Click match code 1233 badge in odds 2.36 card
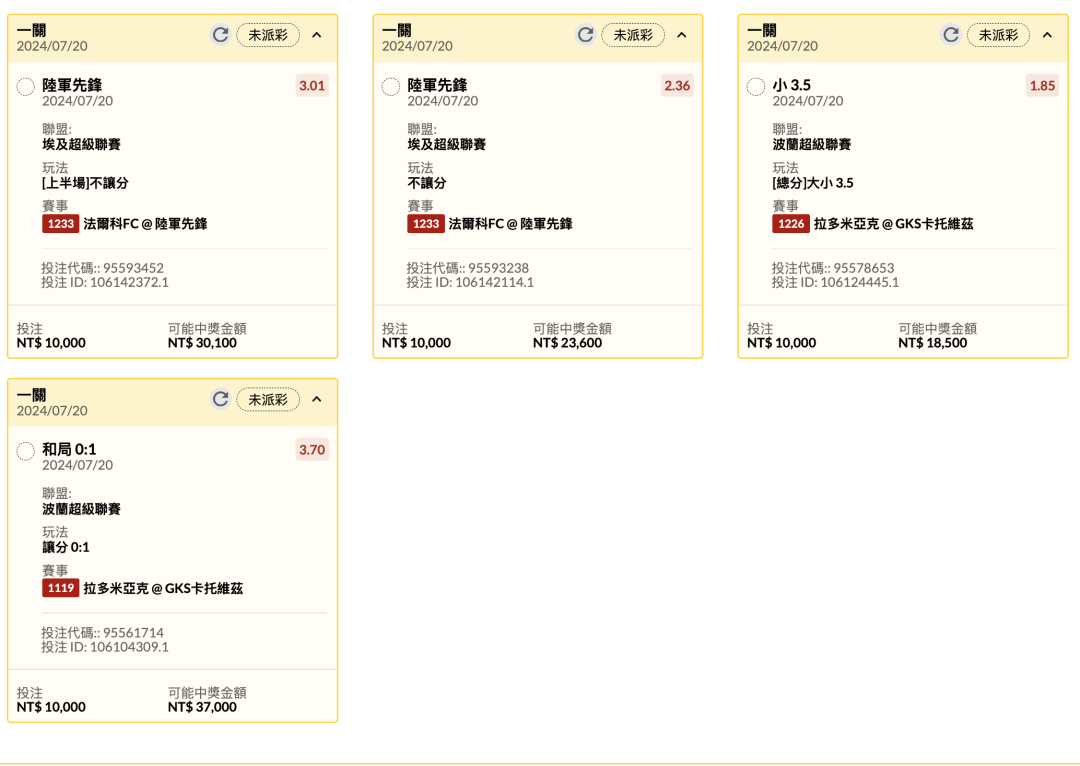This screenshot has height=766, width=1080. [x=426, y=224]
